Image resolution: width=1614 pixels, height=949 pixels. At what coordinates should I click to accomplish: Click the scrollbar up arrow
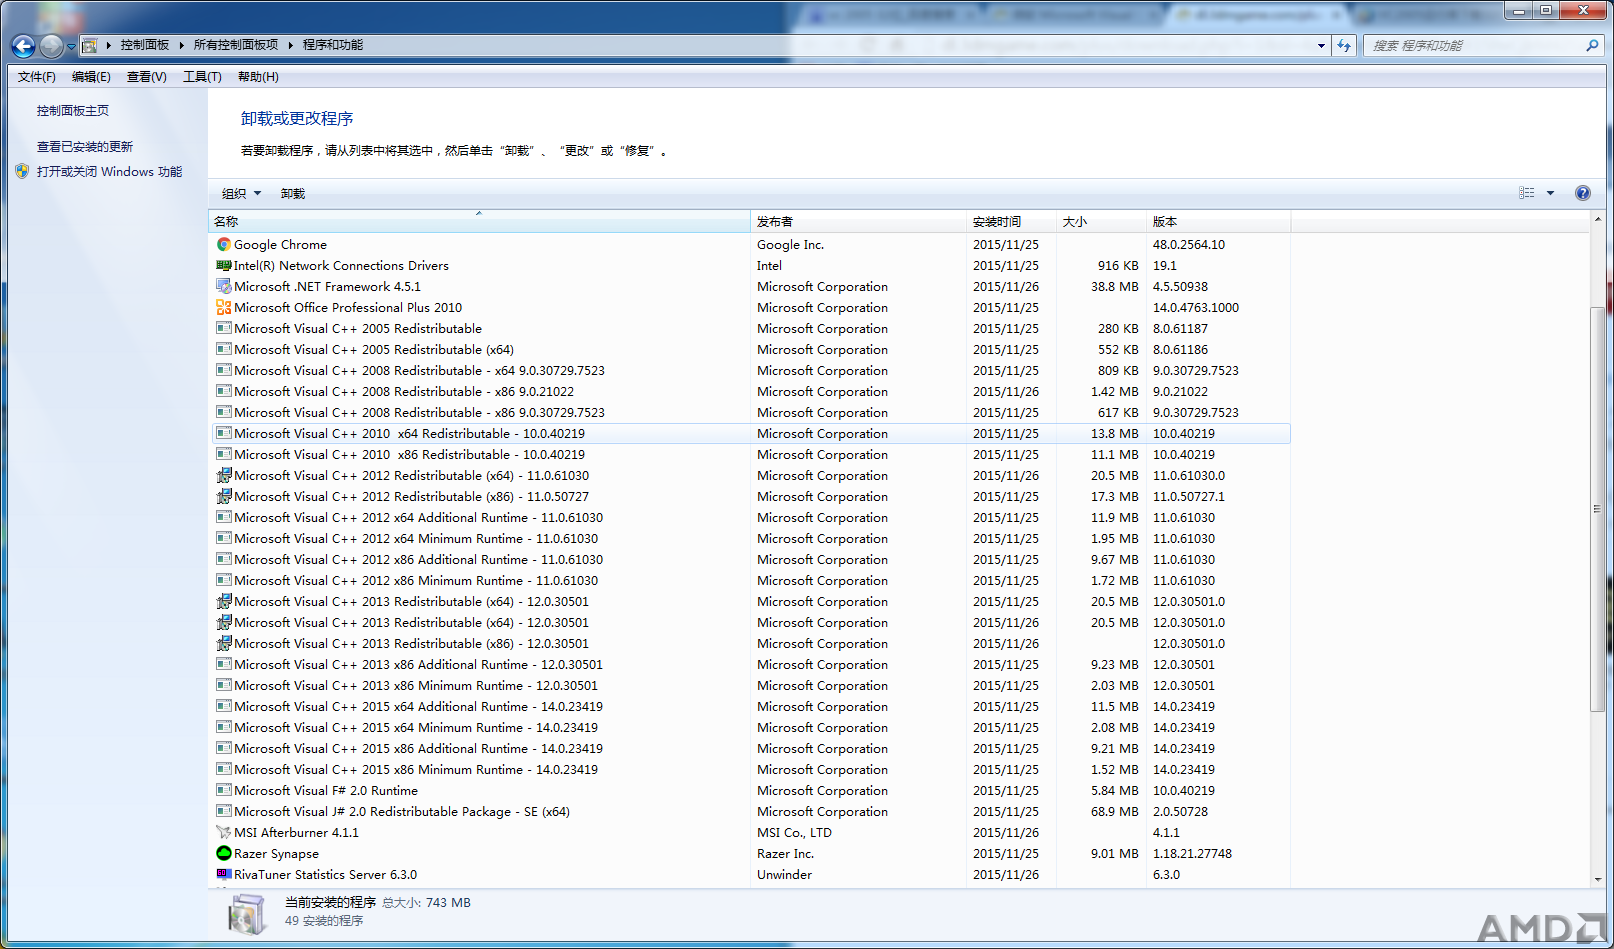(x=1597, y=219)
